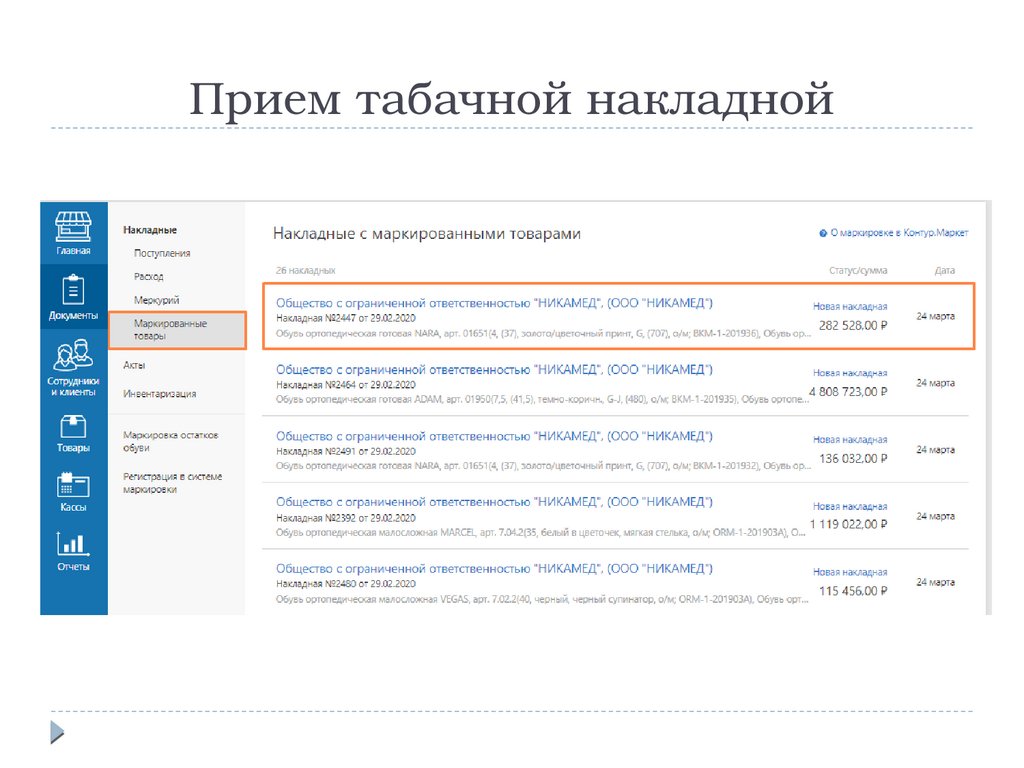Click Новая накладная status for 1 119 022,00
Viewport: 1024px width, 768px height.
pyautogui.click(x=850, y=506)
